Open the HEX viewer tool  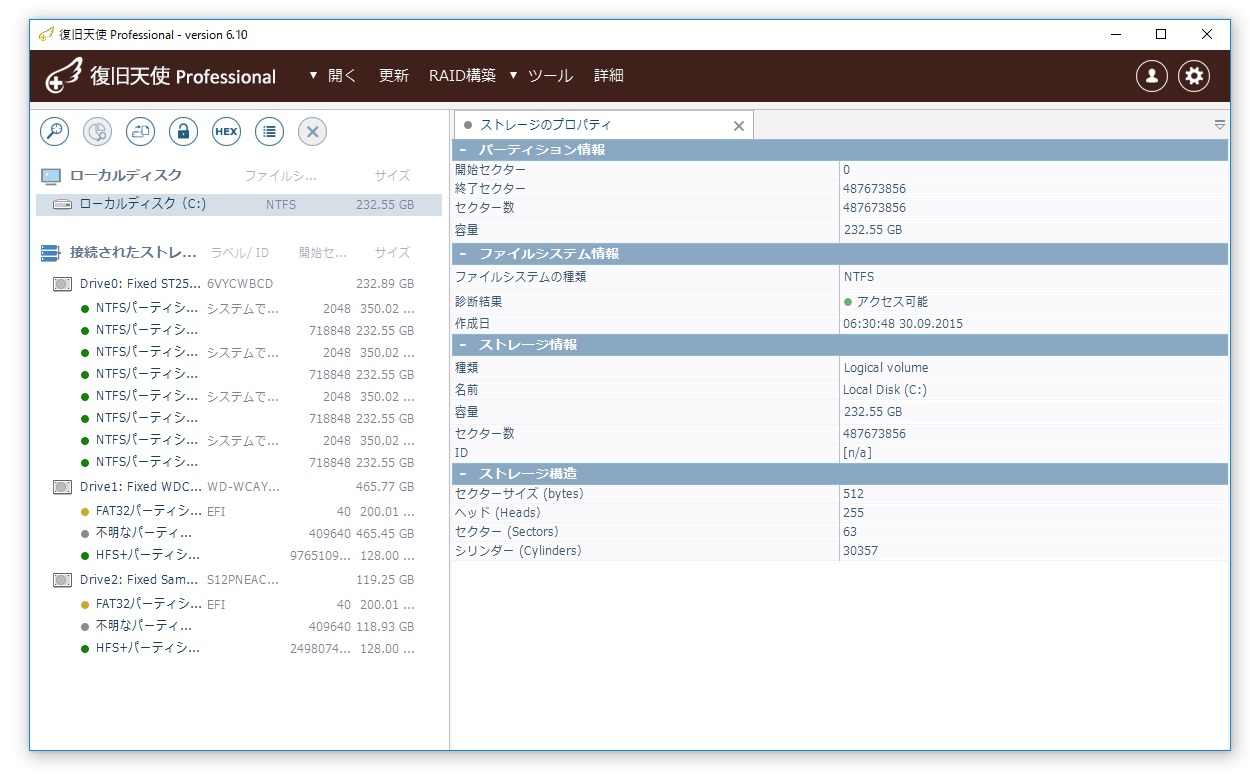point(226,131)
